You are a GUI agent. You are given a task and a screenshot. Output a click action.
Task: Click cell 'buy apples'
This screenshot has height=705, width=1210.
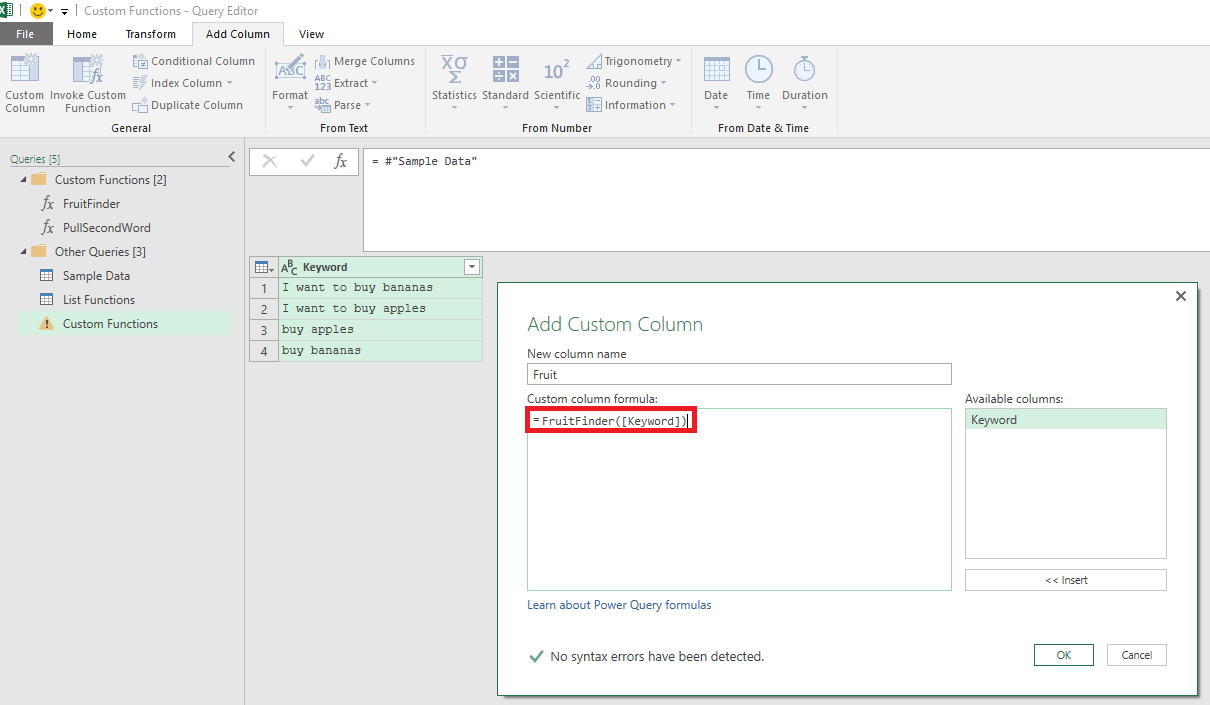(x=380, y=330)
